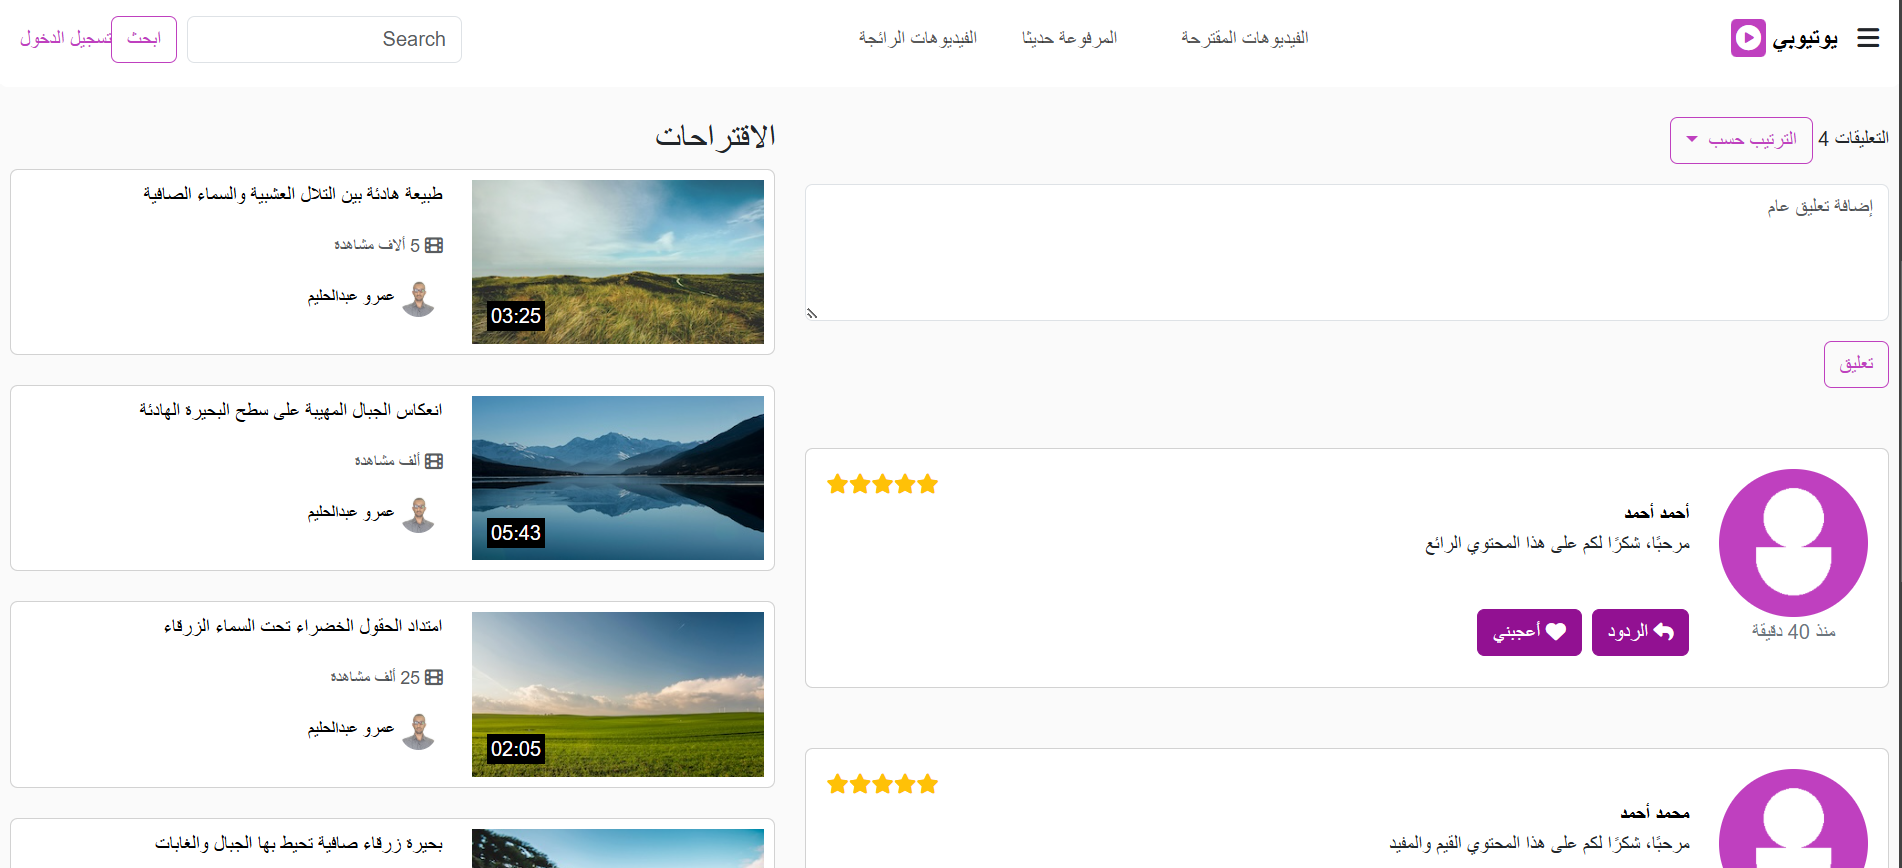Image resolution: width=1902 pixels, height=868 pixels.
Task: Open the hamburger menu icon
Action: click(x=1868, y=38)
